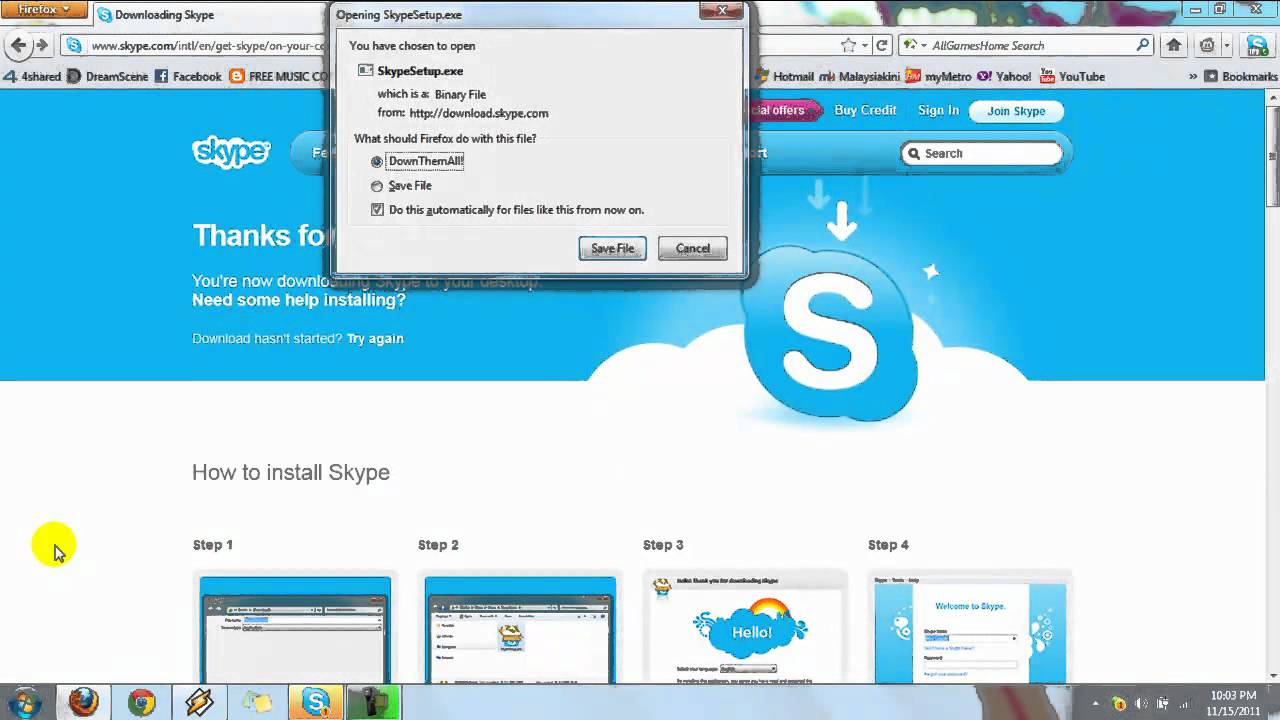Viewport: 1280px width, 720px height.
Task: Bookmark this page with the star icon
Action: [x=848, y=45]
